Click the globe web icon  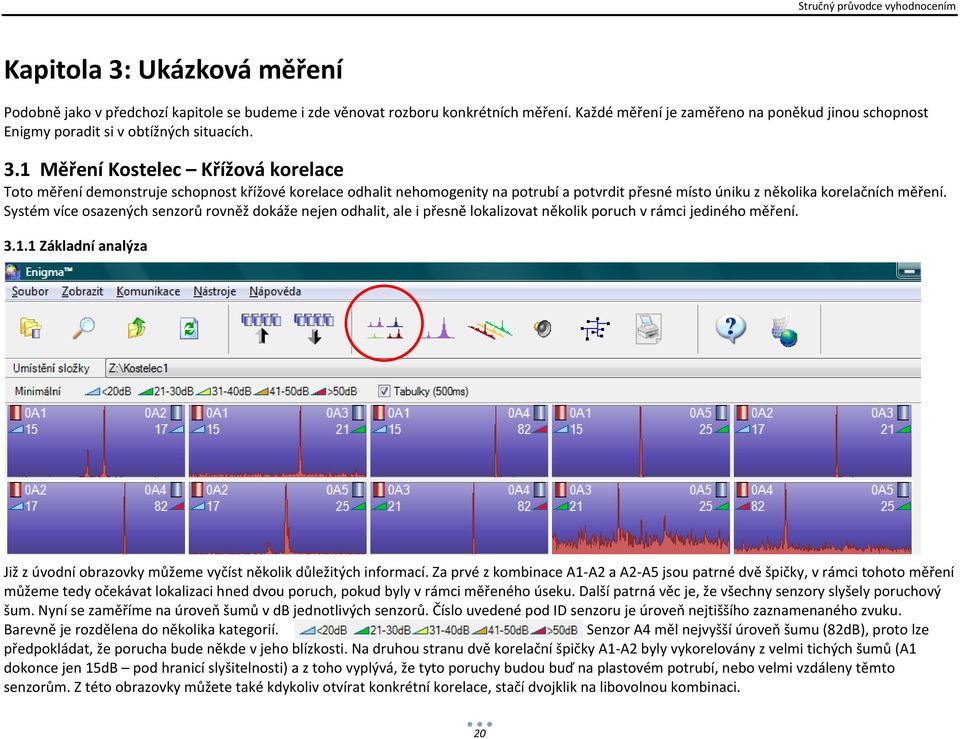(784, 331)
